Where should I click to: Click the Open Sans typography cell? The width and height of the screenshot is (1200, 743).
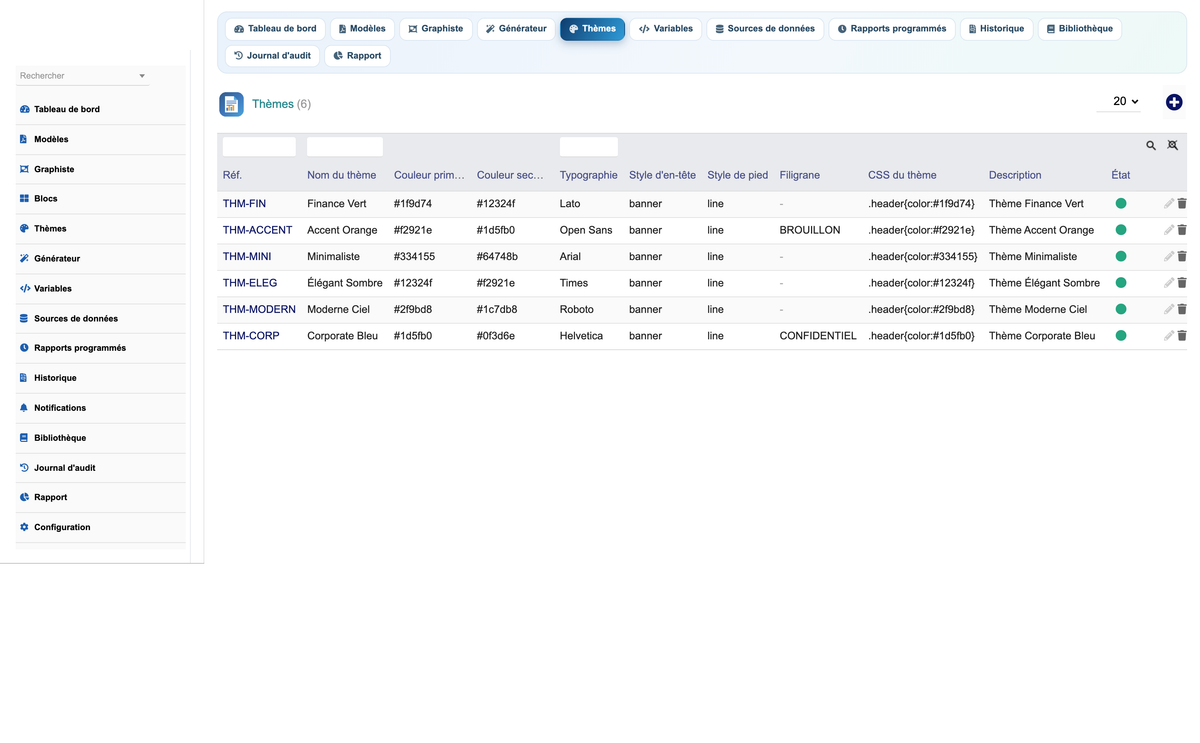(586, 230)
